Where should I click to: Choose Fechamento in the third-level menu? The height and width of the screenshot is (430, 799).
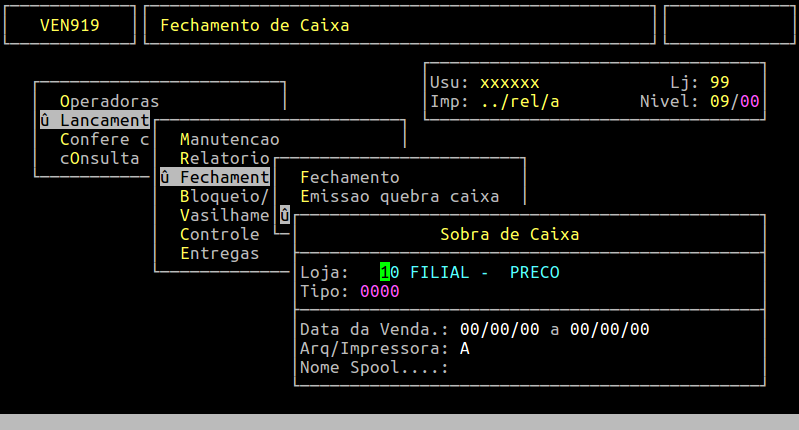point(349,177)
